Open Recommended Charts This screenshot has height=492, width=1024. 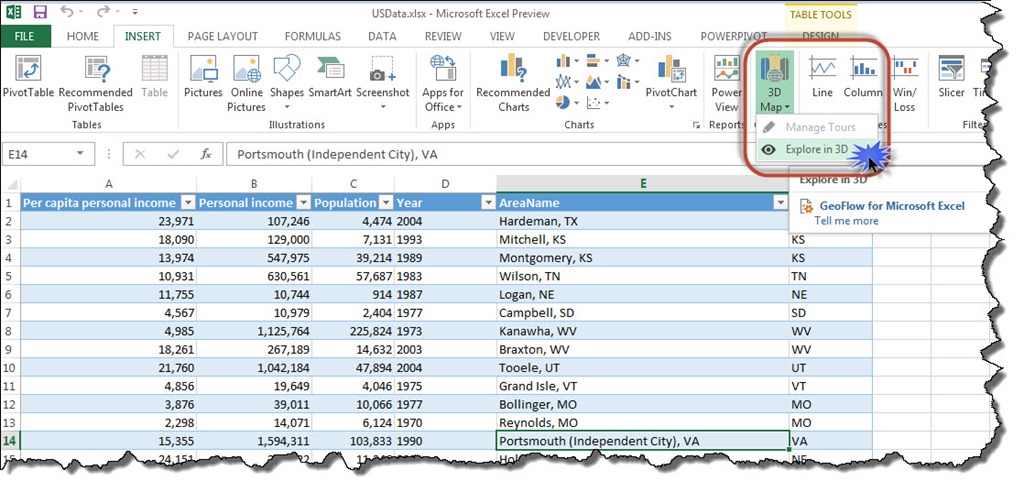coord(513,84)
